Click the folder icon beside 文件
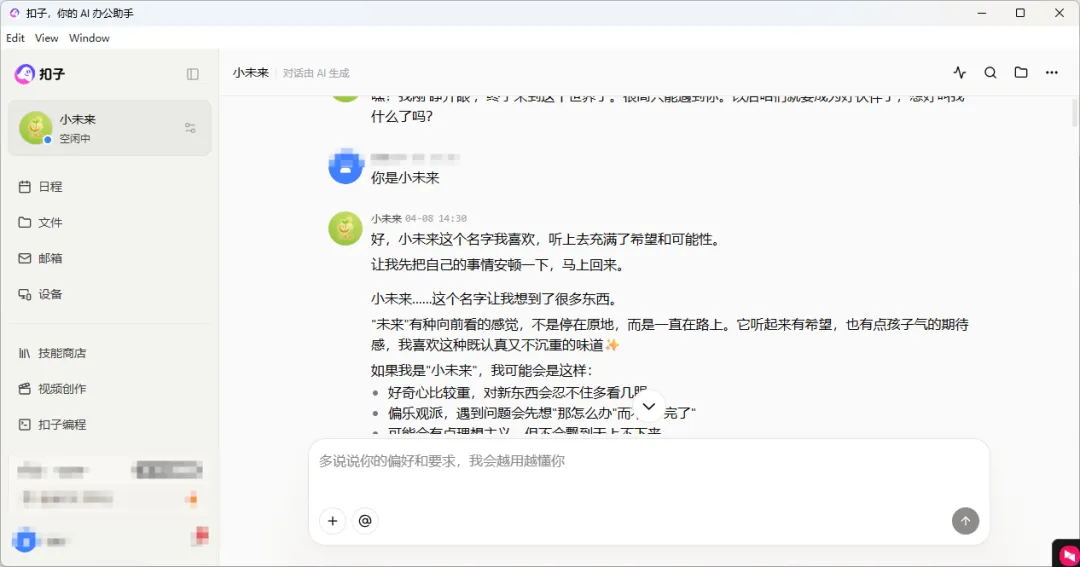Viewport: 1080px width, 567px height. click(25, 223)
